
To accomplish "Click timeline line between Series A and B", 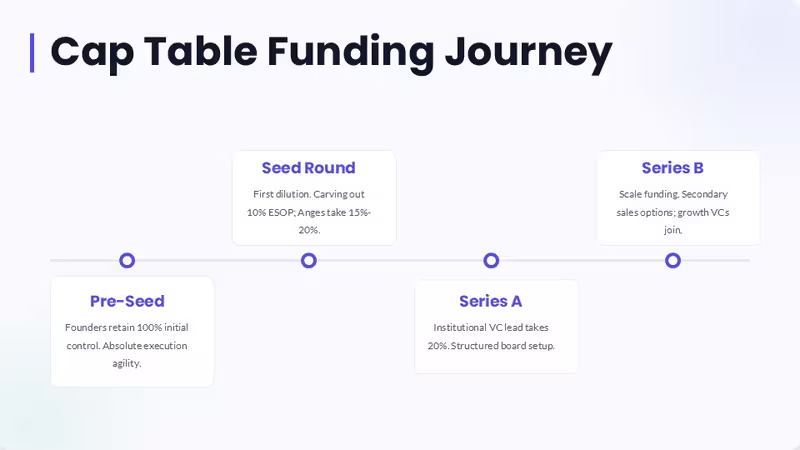I will (x=582, y=260).
